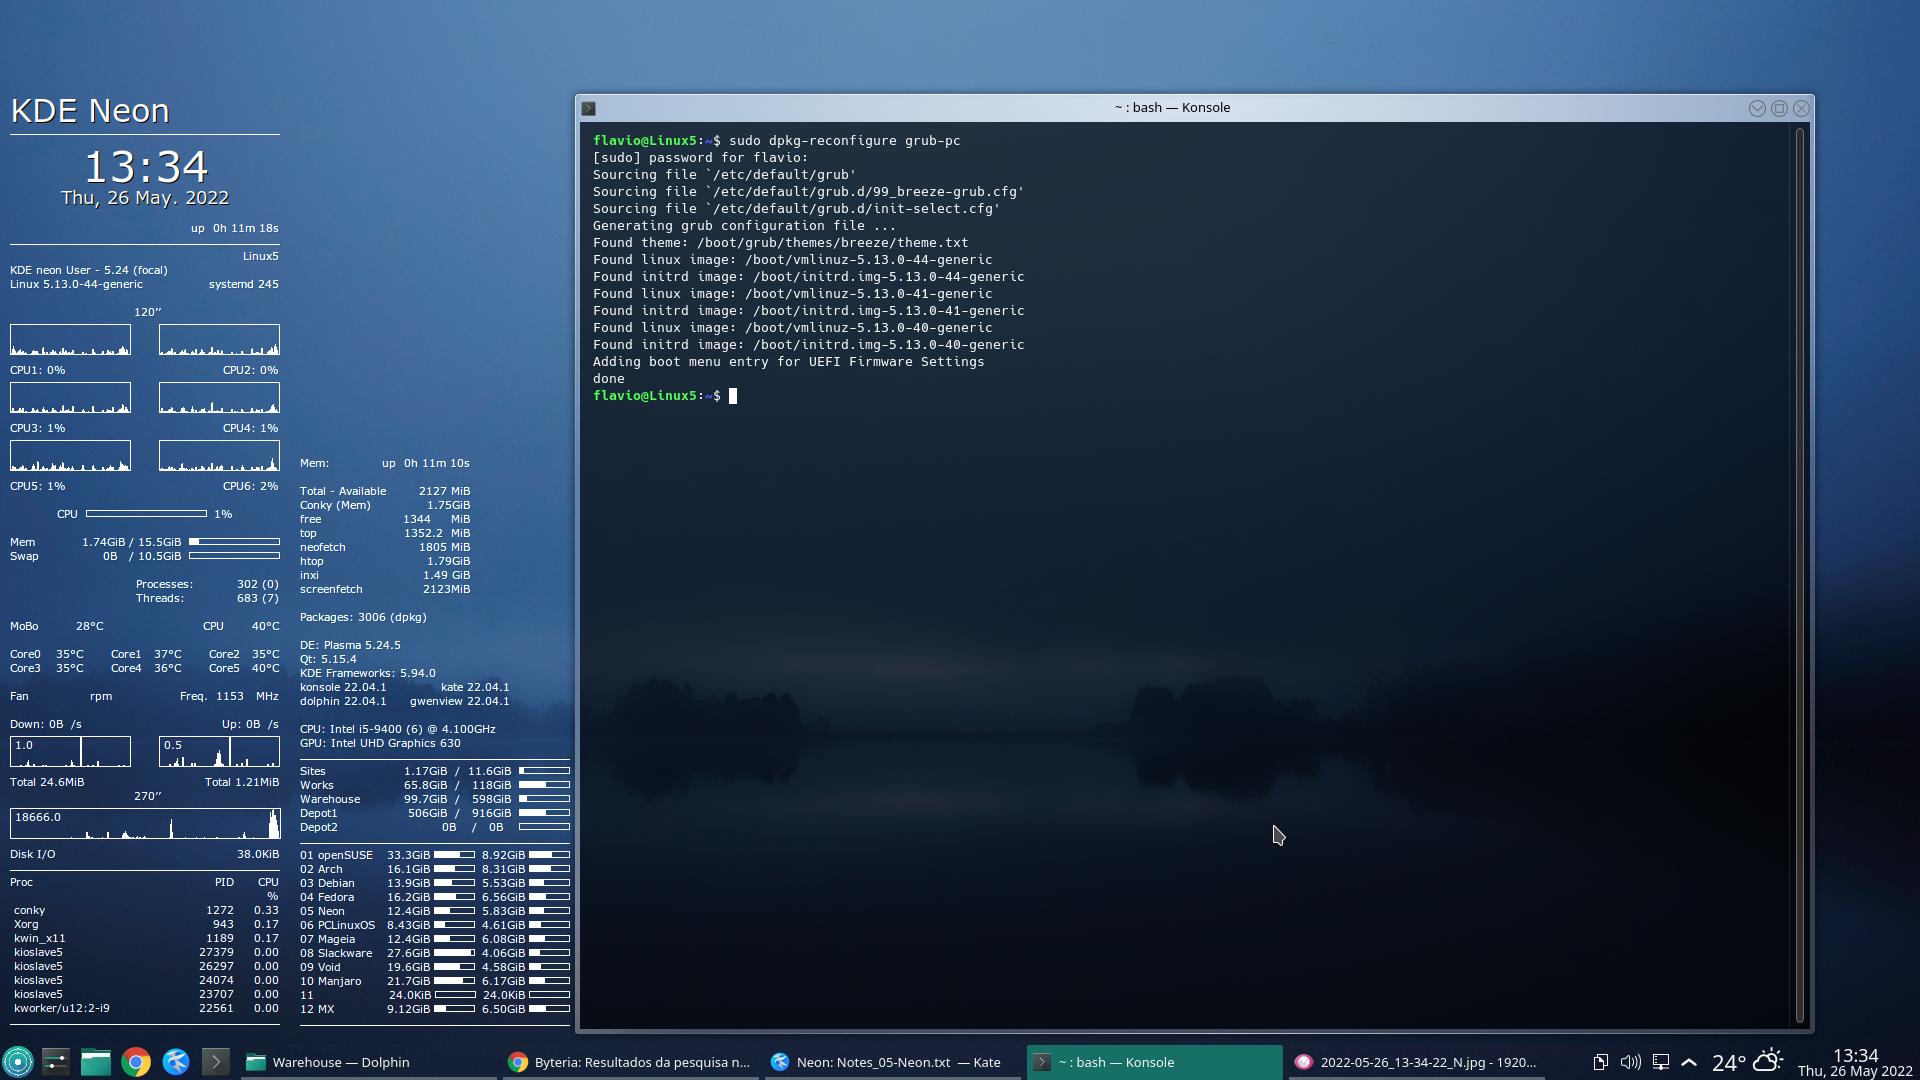
Task: Click the CPU1 usage graph
Action: point(70,340)
